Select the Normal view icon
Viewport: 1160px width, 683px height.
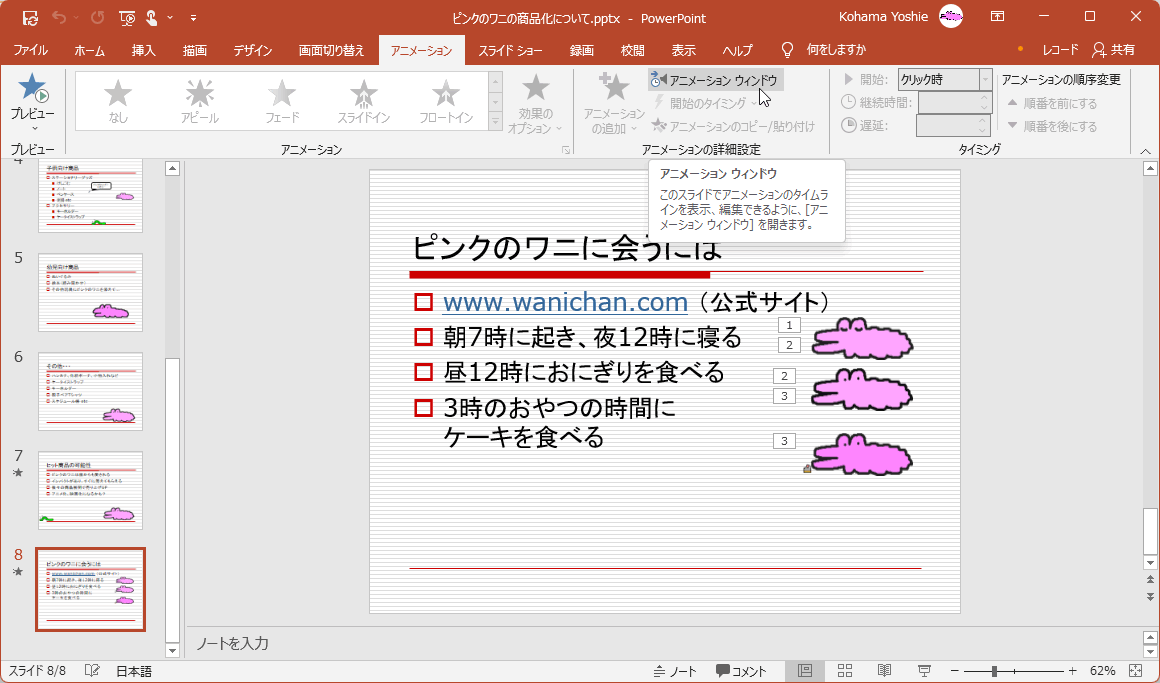805,670
